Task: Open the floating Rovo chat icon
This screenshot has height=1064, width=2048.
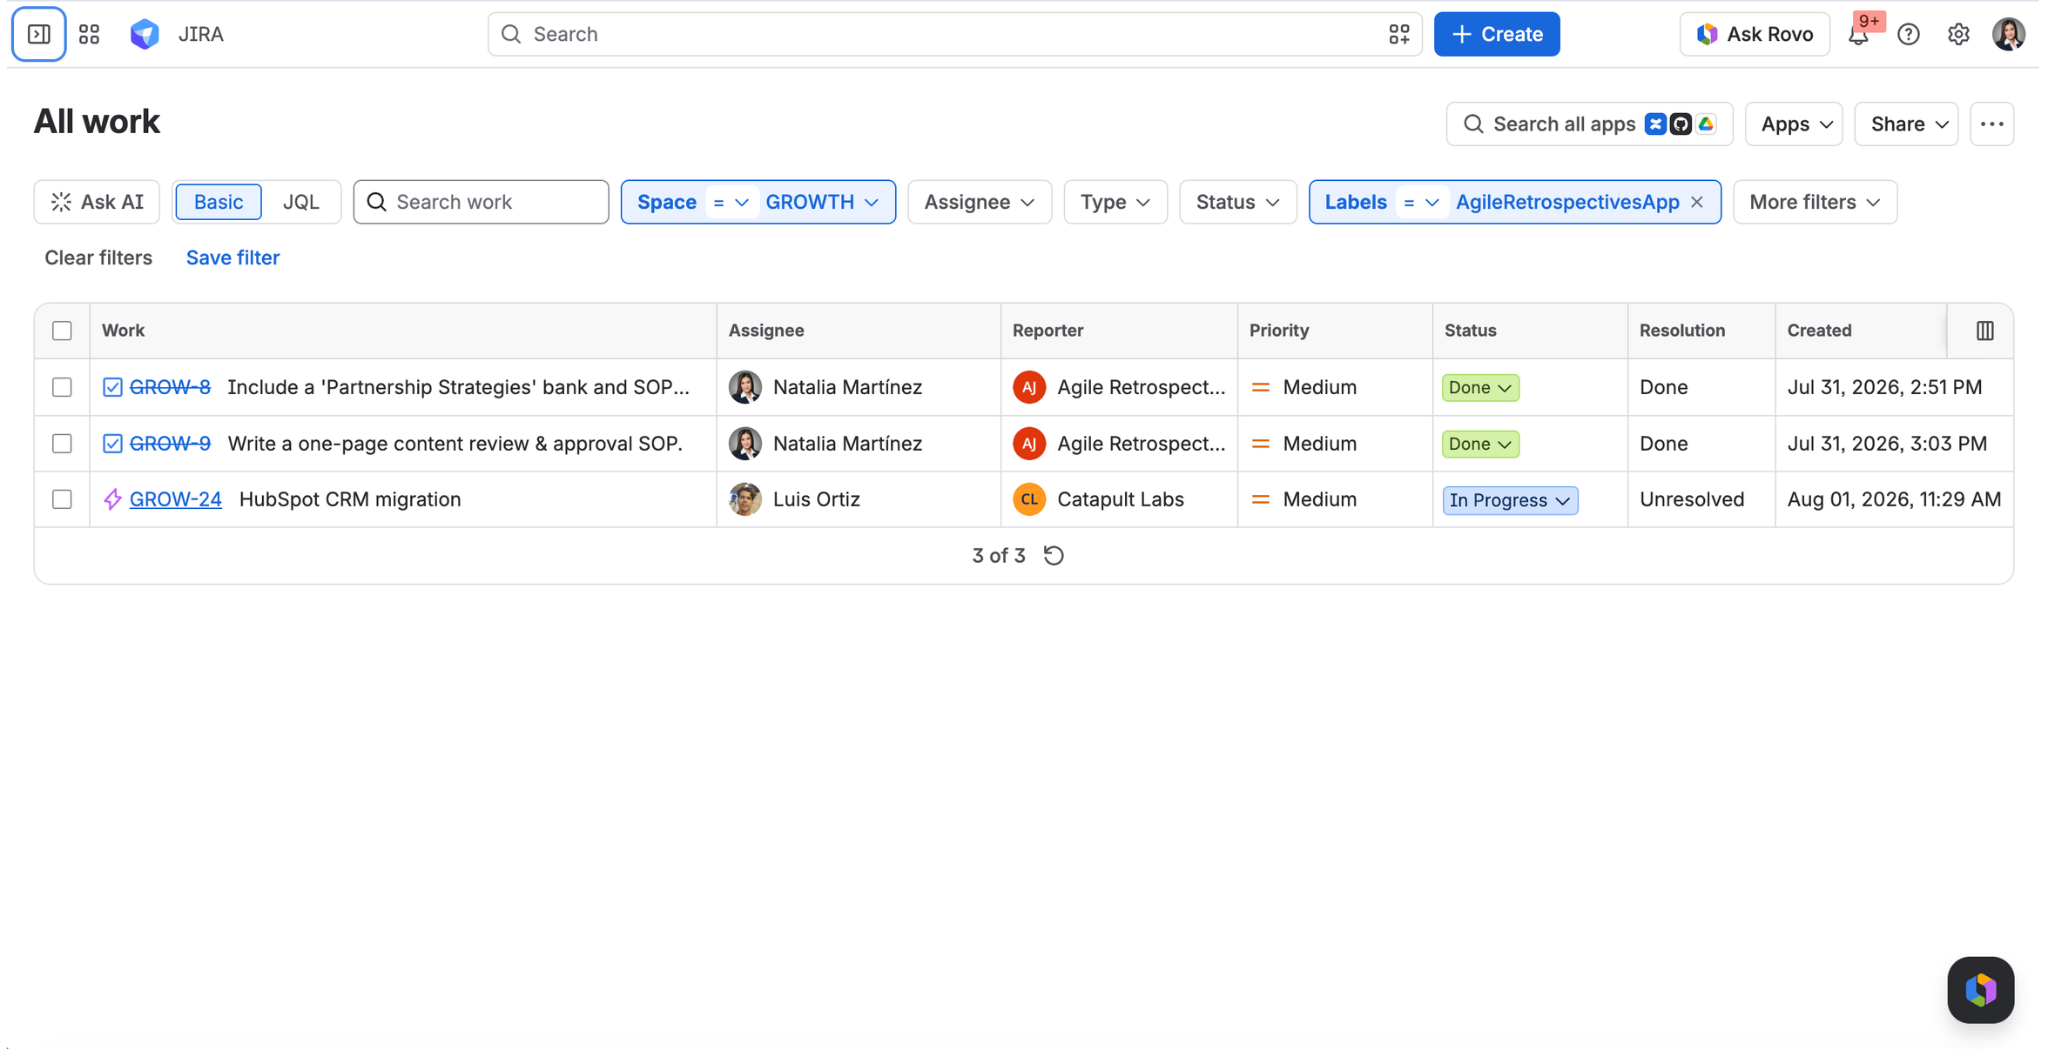Action: point(1981,990)
